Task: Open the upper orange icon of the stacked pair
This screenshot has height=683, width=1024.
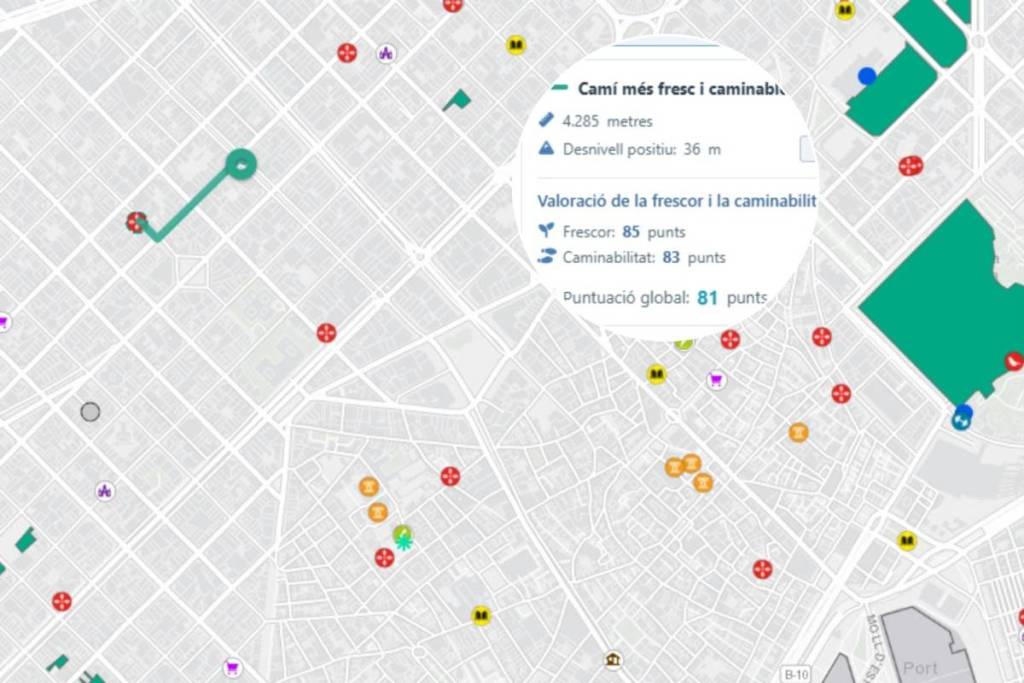Action: tap(369, 486)
